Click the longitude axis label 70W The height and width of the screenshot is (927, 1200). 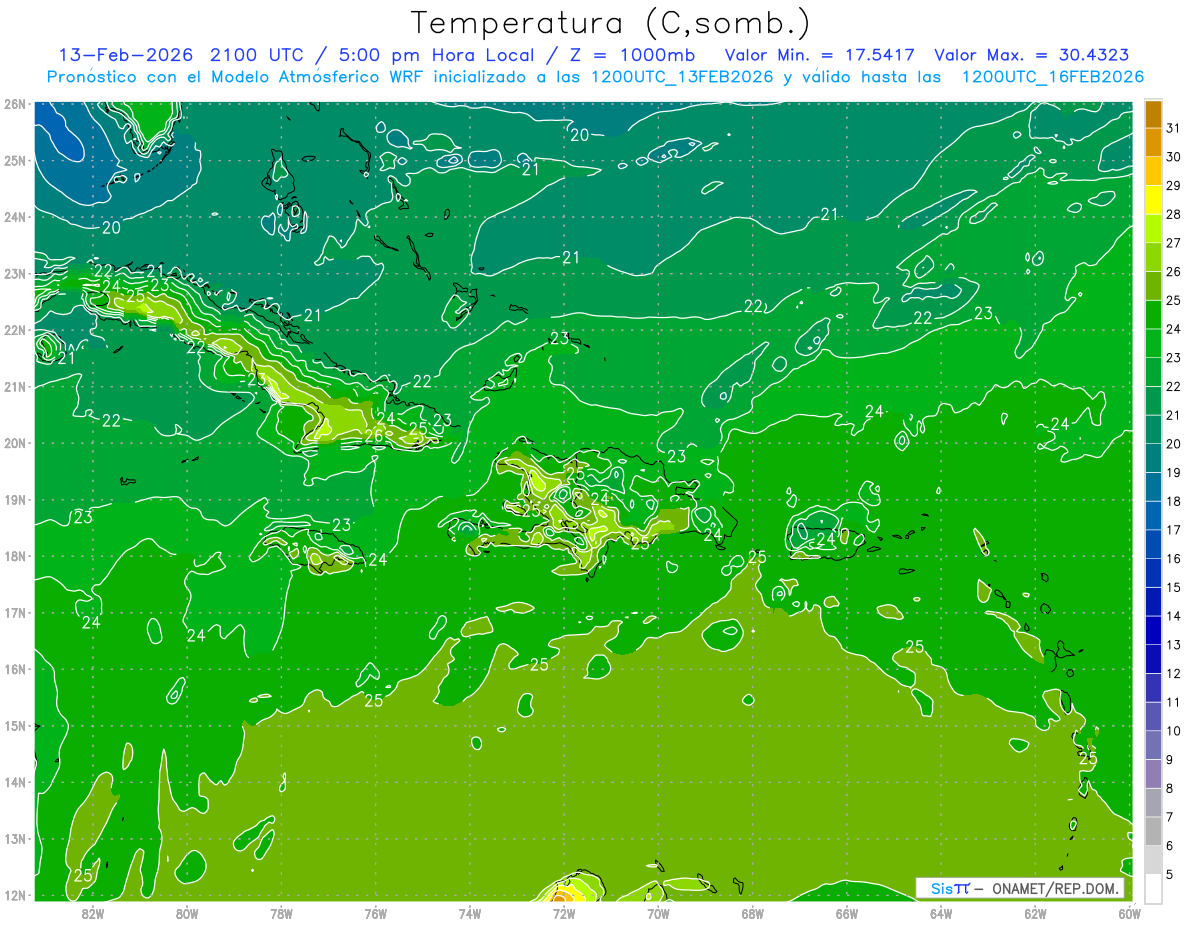click(658, 913)
